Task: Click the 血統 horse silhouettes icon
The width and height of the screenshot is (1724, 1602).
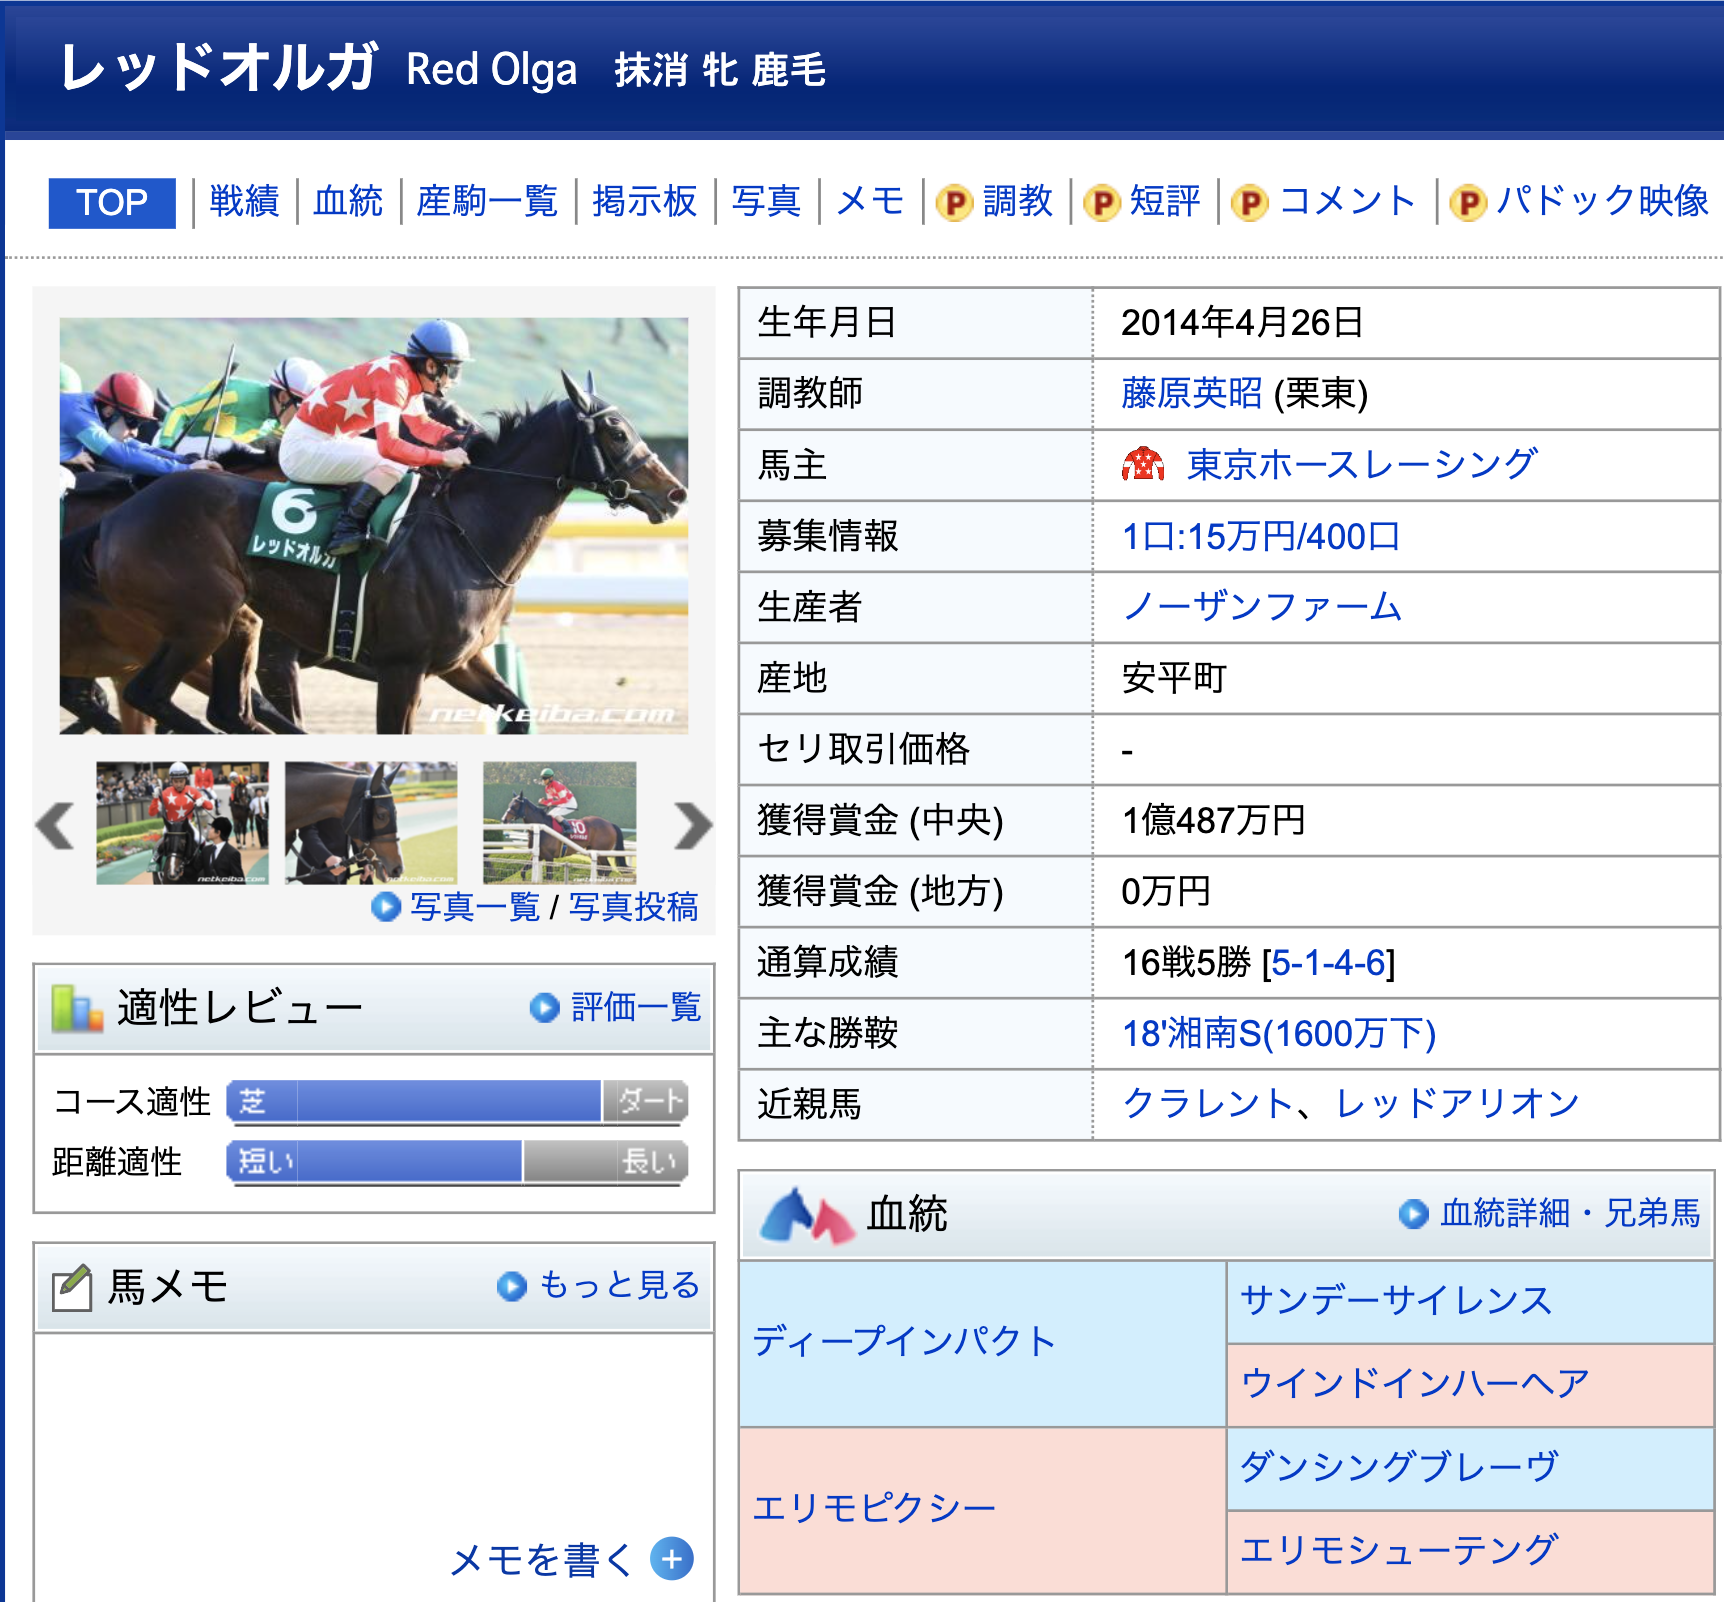Action: (x=807, y=1215)
